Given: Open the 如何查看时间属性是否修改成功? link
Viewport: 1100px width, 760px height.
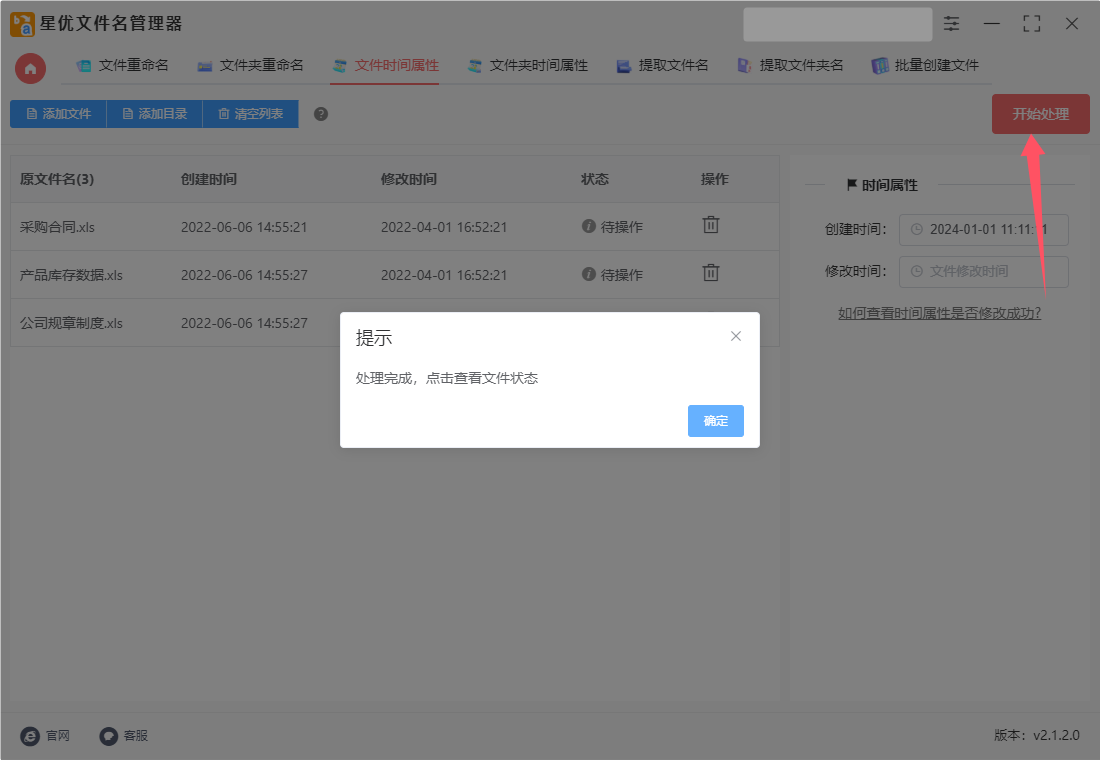Looking at the screenshot, I should pos(939,313).
